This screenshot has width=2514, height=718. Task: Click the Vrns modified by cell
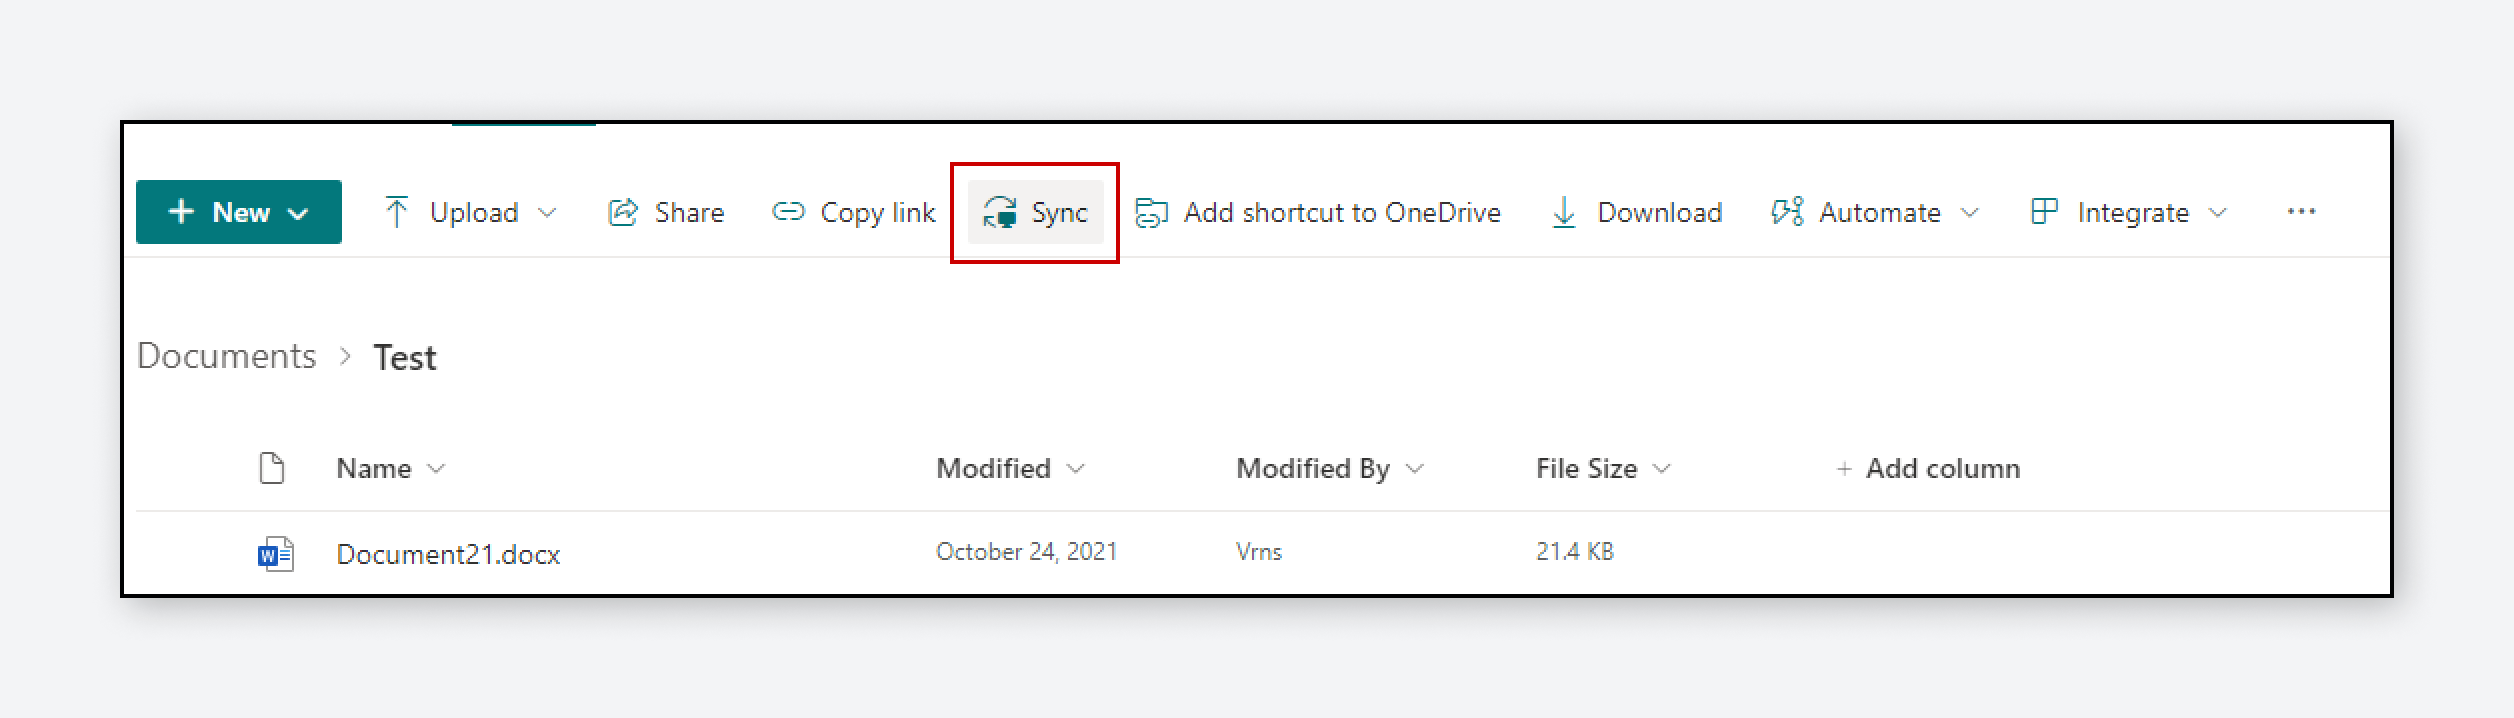[1259, 551]
